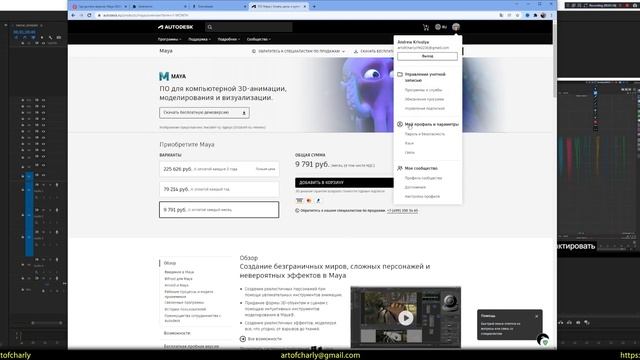
Task: Click ДОБАВИТЬ В КОРЗИНУ button
Action: pyautogui.click(x=344, y=182)
